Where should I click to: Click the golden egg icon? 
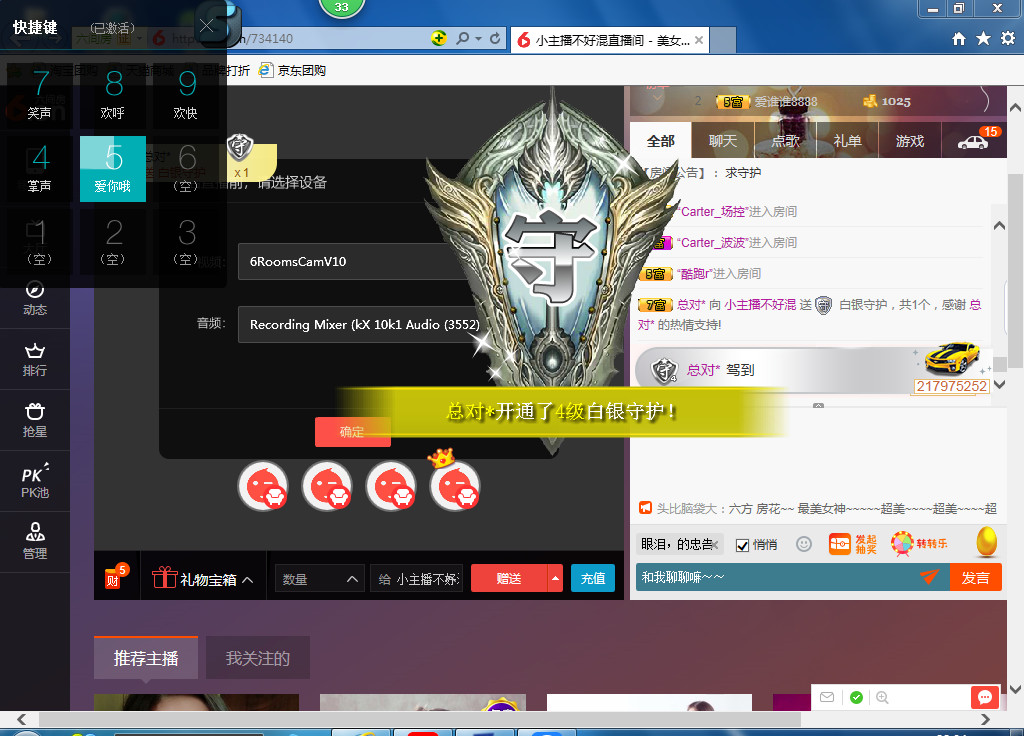(987, 541)
